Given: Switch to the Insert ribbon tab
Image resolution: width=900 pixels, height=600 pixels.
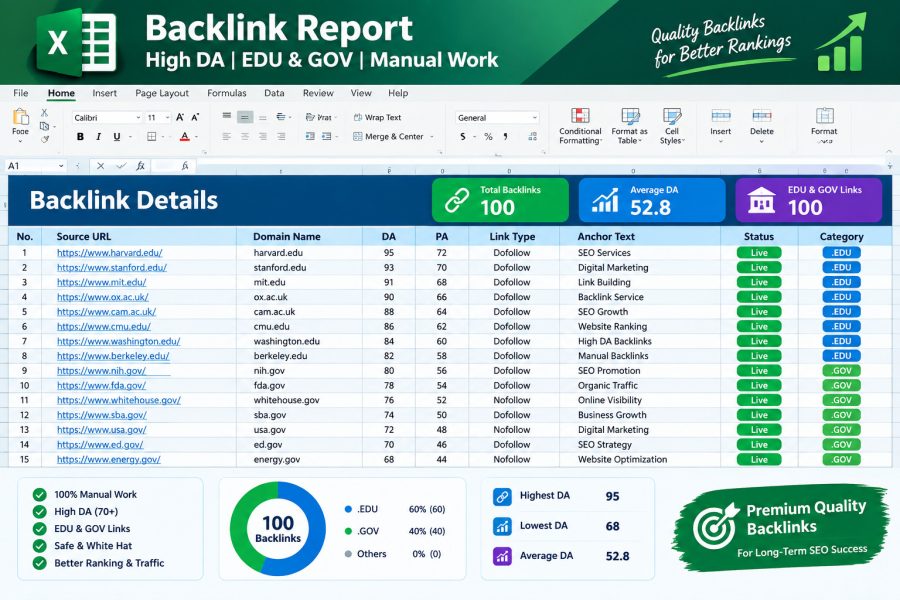Looking at the screenshot, I should 104,93.
